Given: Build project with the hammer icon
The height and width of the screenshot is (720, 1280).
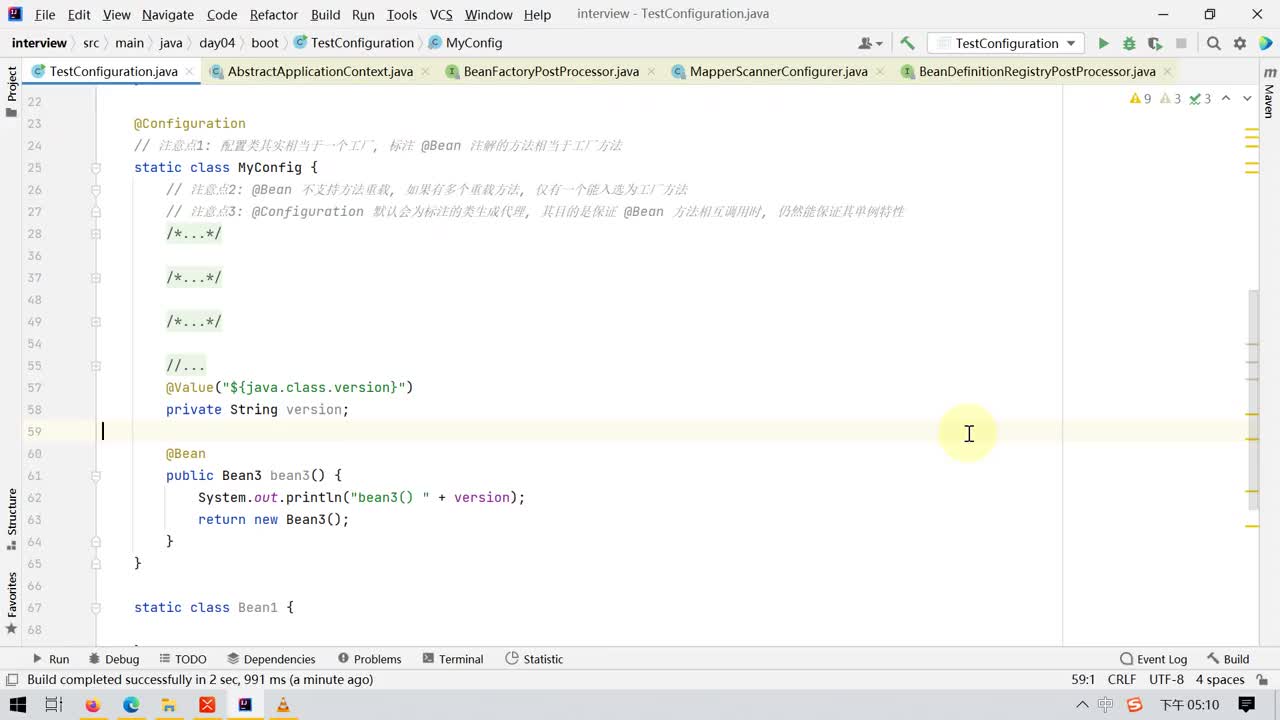Looking at the screenshot, I should (x=907, y=43).
